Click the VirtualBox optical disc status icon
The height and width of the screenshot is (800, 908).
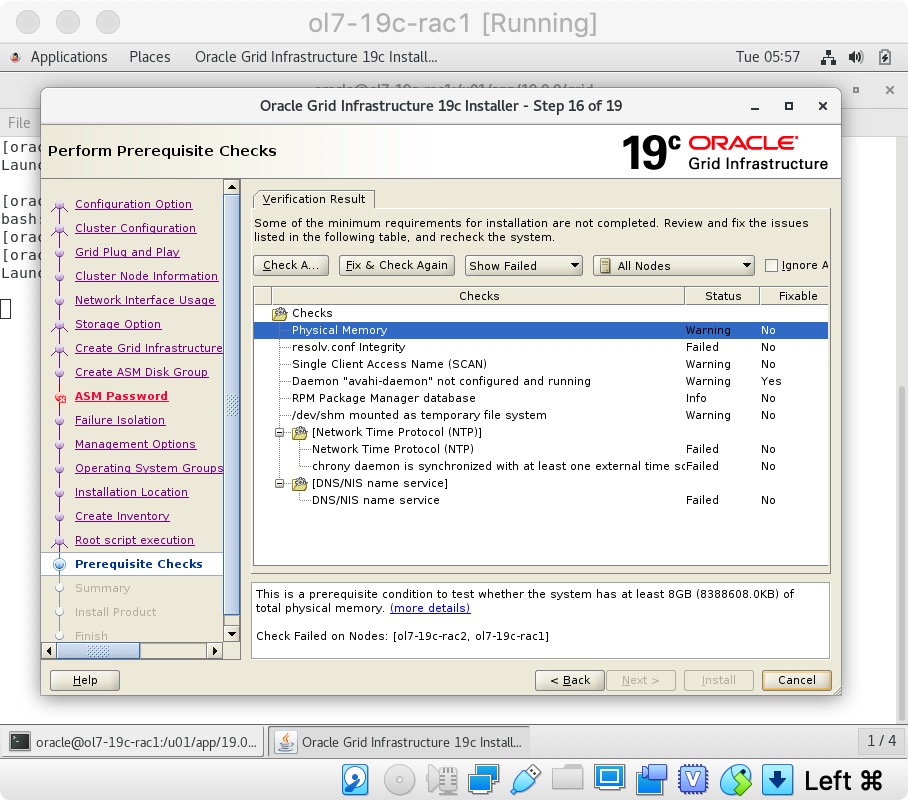point(400,780)
